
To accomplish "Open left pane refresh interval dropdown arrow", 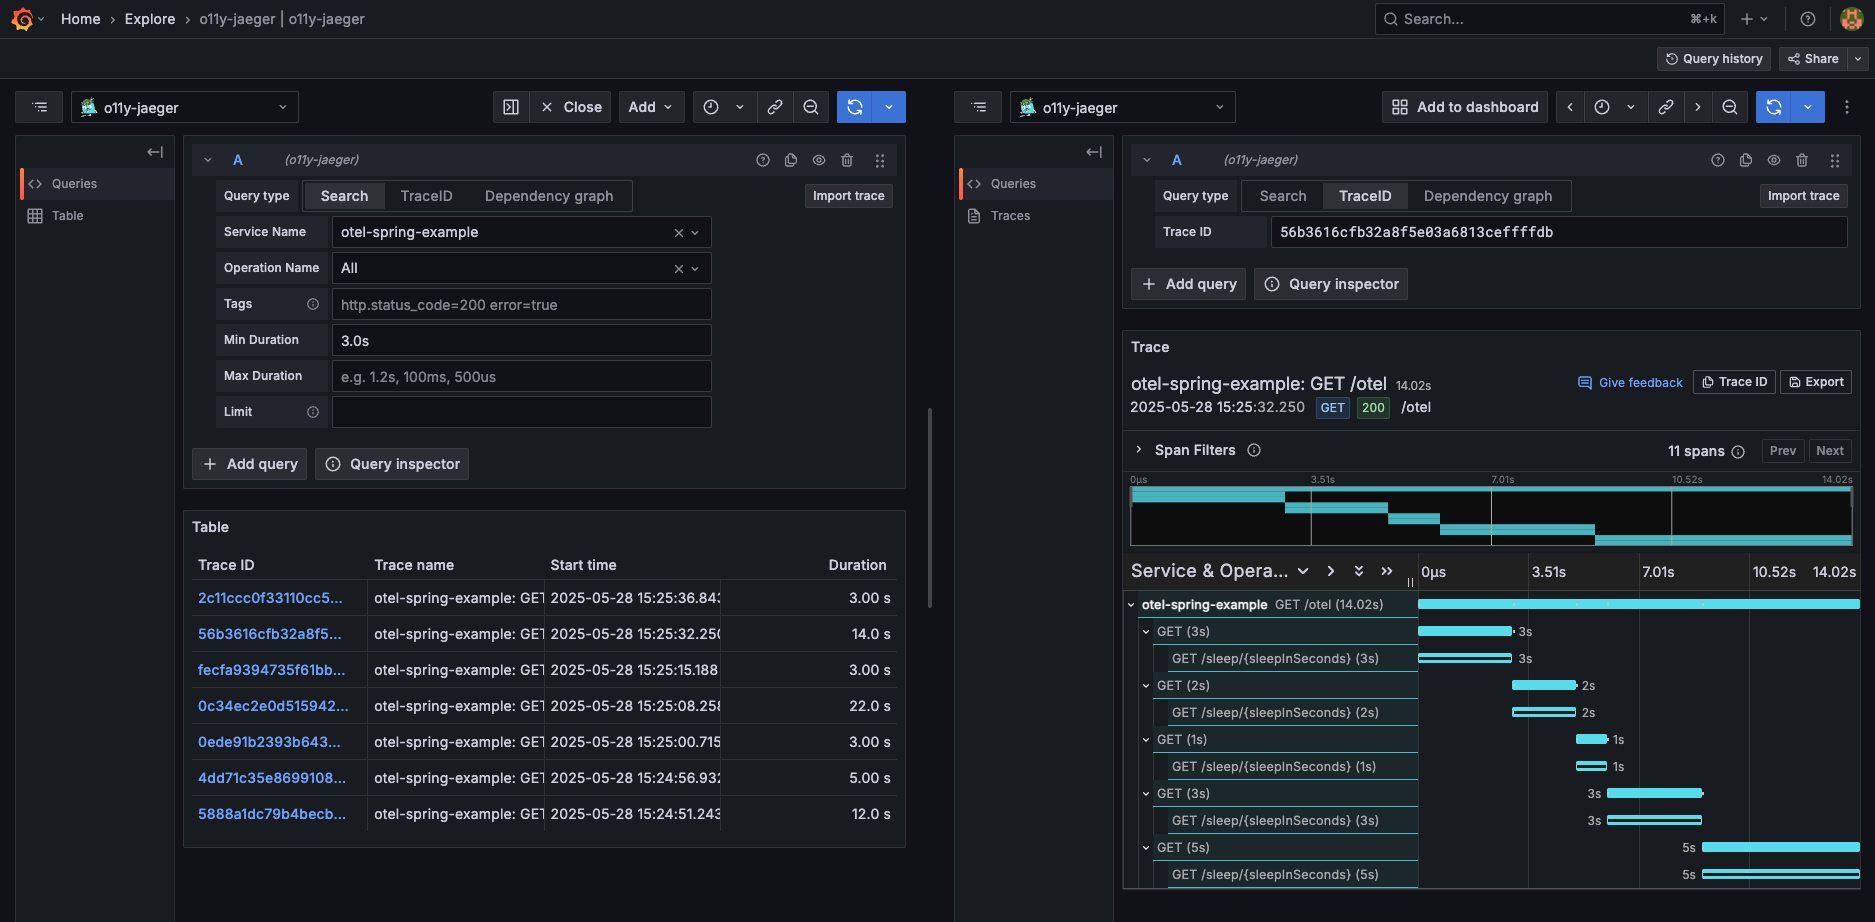I will pos(889,107).
